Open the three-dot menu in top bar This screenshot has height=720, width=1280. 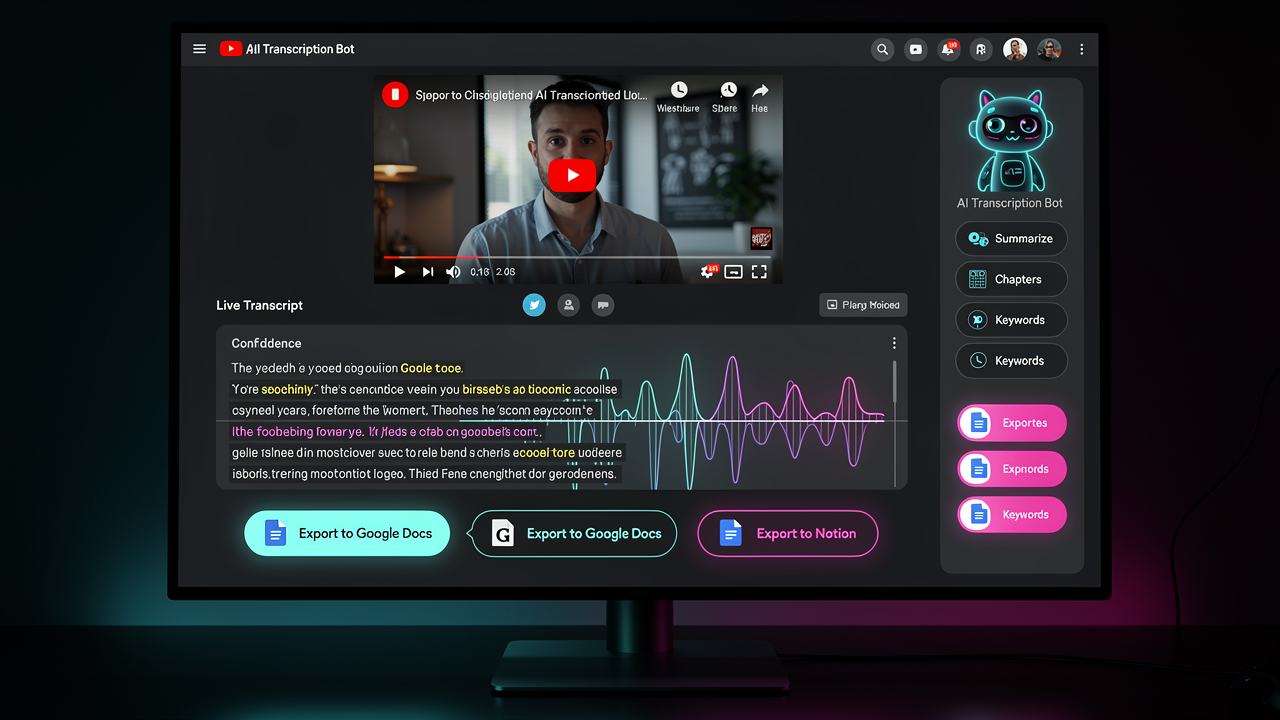pyautogui.click(x=1081, y=49)
